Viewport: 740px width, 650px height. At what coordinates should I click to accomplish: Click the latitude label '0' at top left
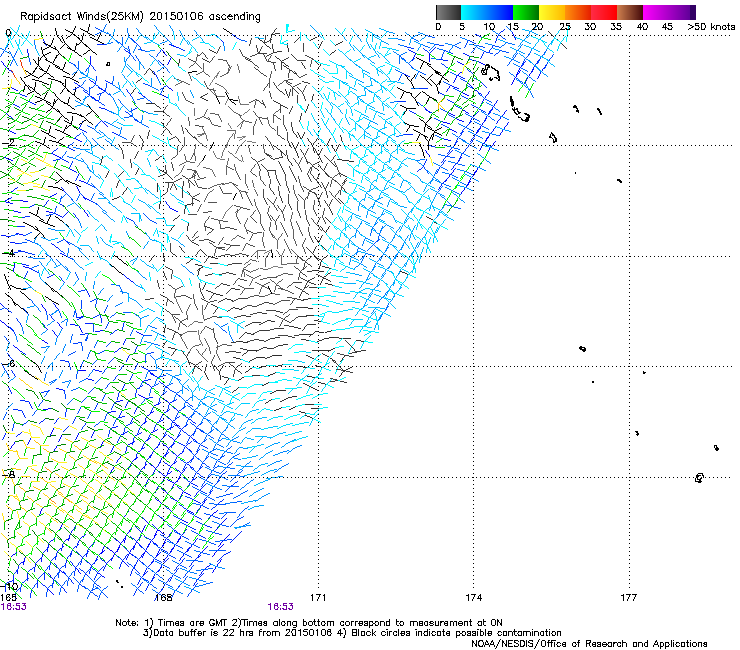(8, 33)
